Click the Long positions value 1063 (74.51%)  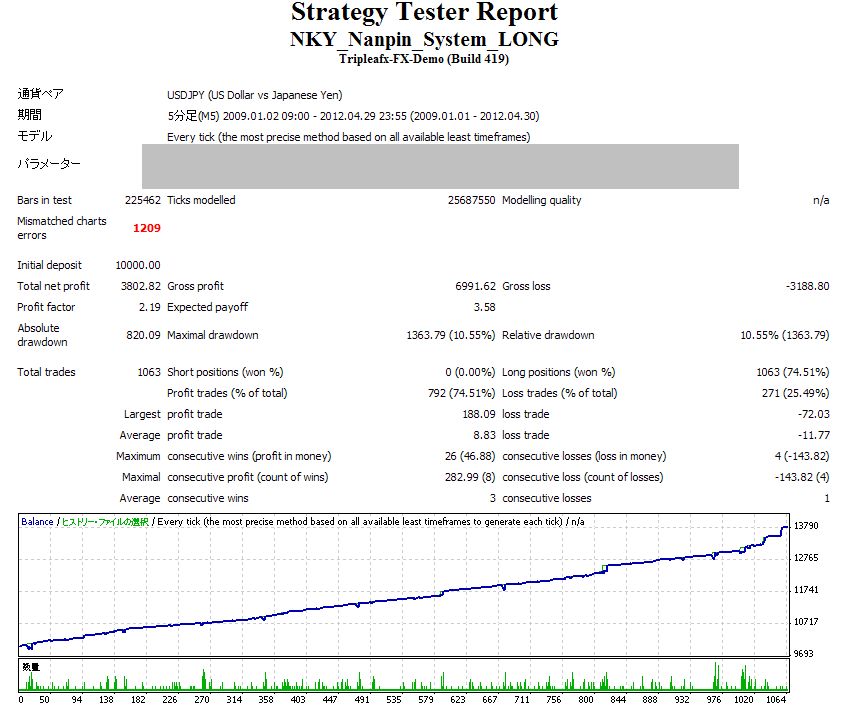point(792,373)
